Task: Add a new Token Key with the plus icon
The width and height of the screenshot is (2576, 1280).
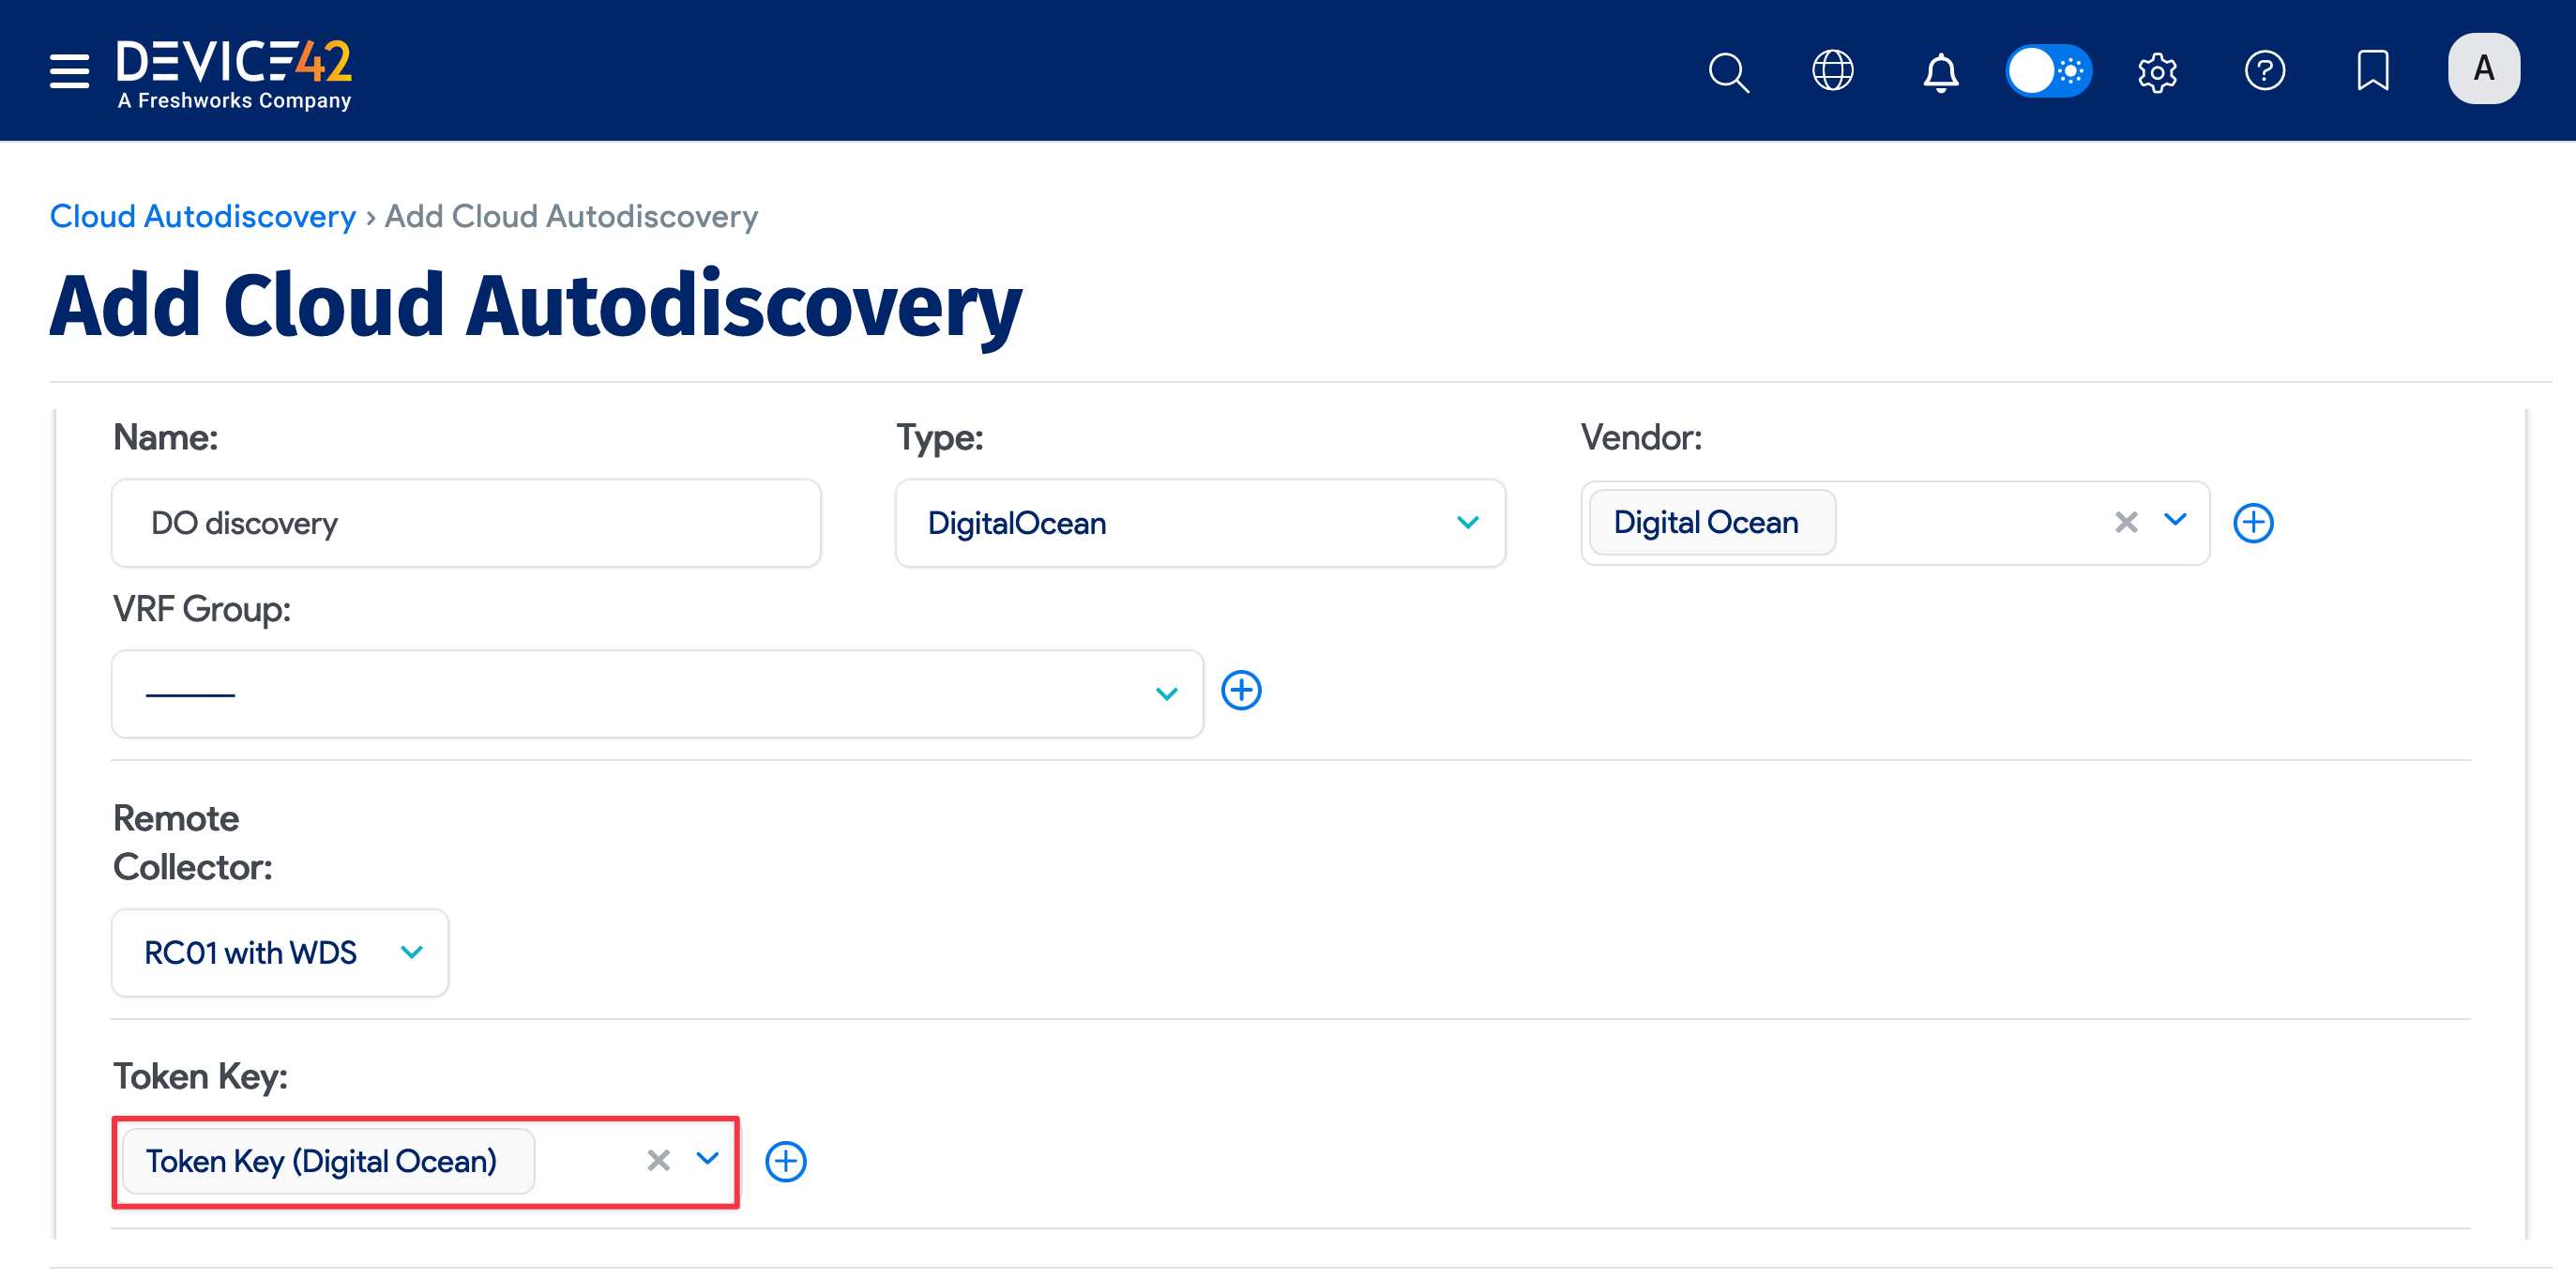Action: click(x=786, y=1161)
